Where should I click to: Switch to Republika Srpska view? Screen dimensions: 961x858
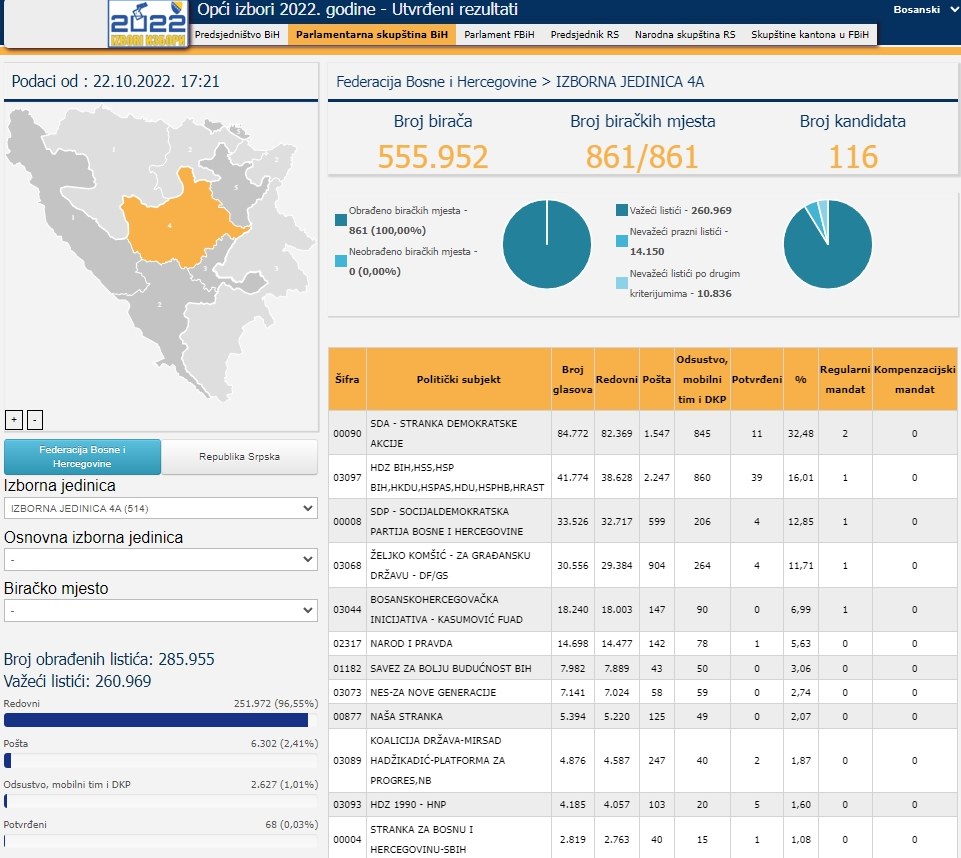pyautogui.click(x=240, y=457)
